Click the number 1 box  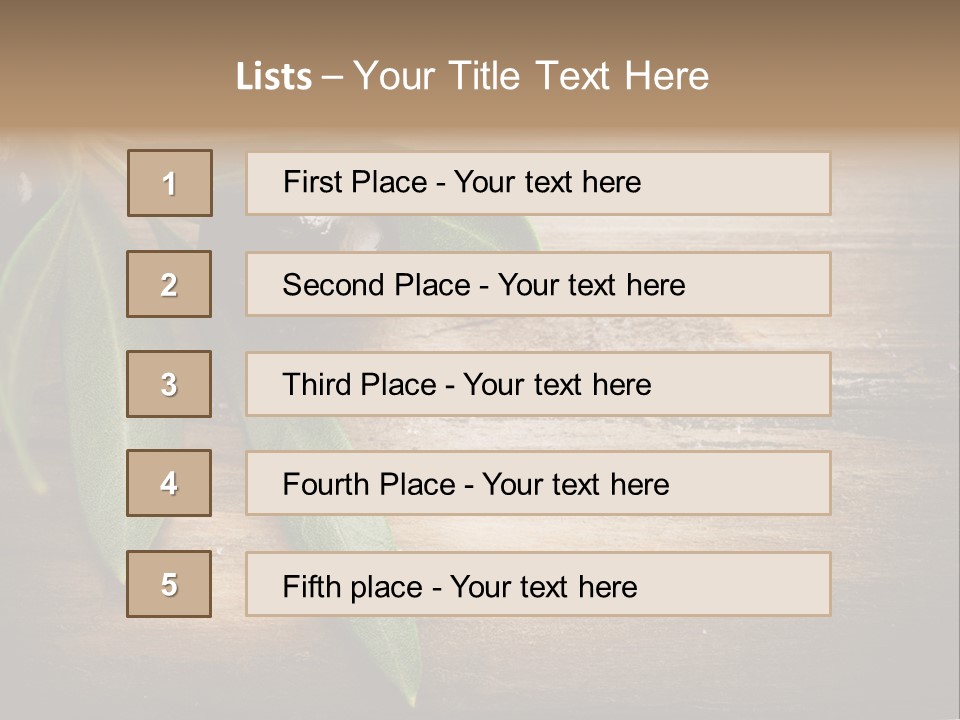pos(170,183)
